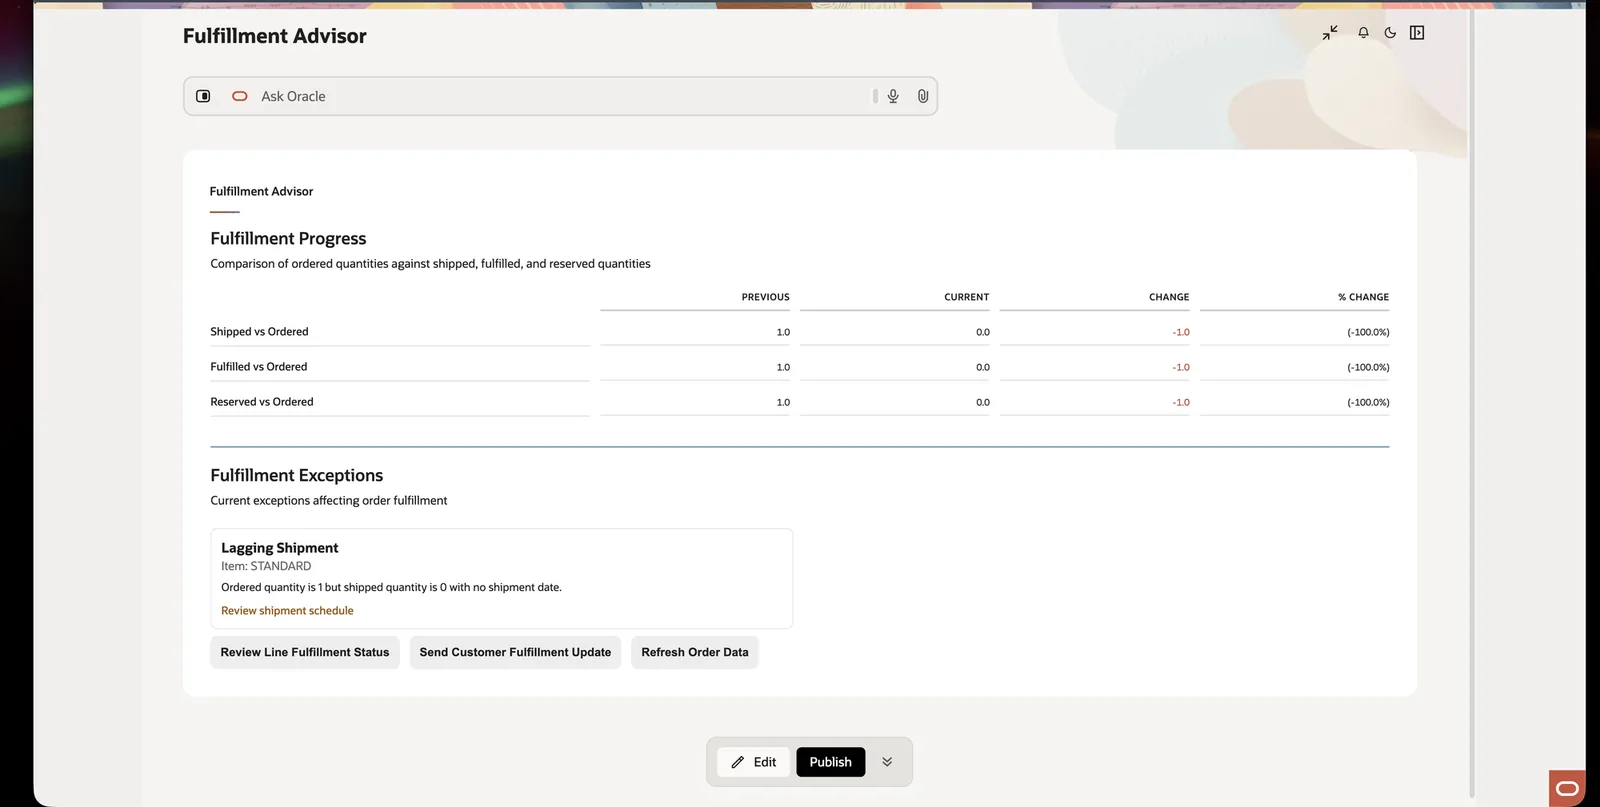Click the Edit button with pencil

pos(754,762)
